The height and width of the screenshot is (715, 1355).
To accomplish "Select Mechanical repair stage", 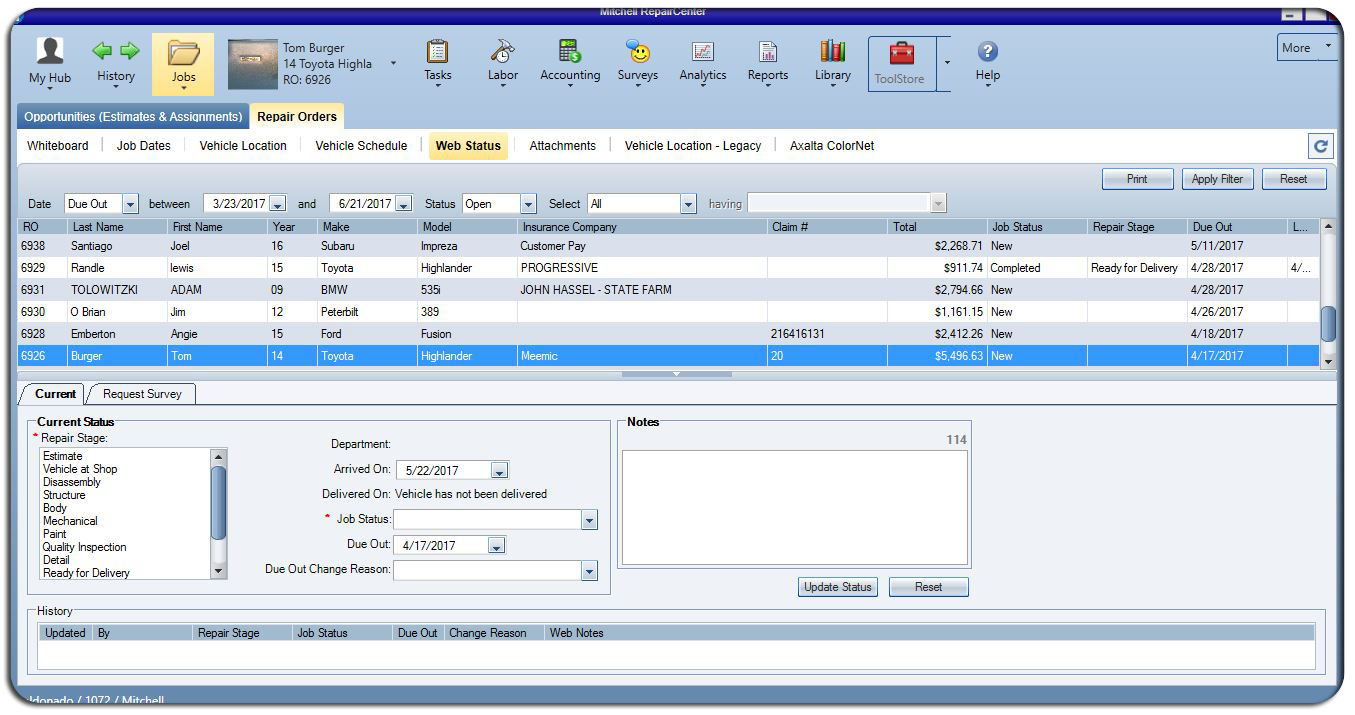I will 70,521.
